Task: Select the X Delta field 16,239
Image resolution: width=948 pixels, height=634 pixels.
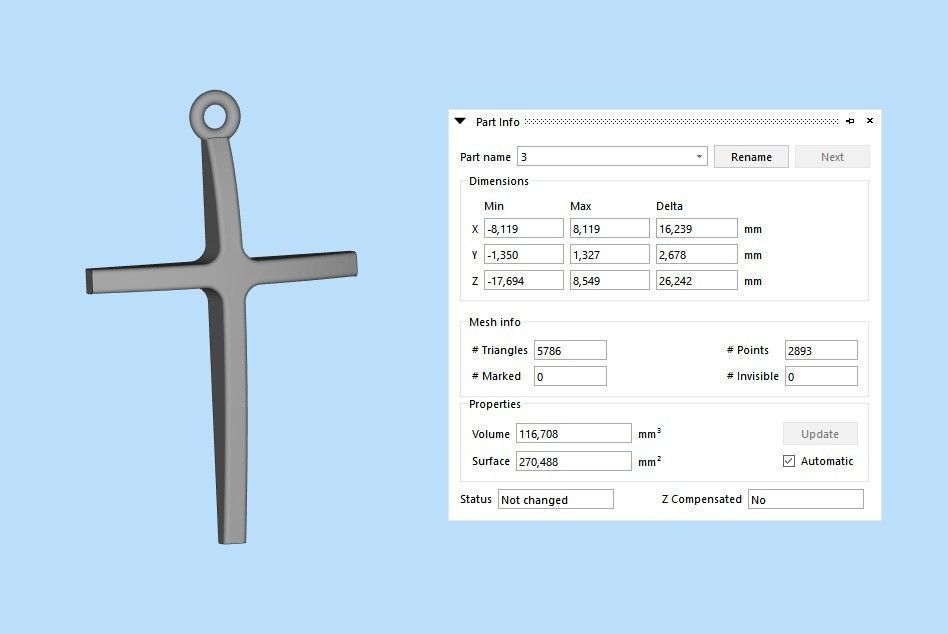Action: click(696, 228)
